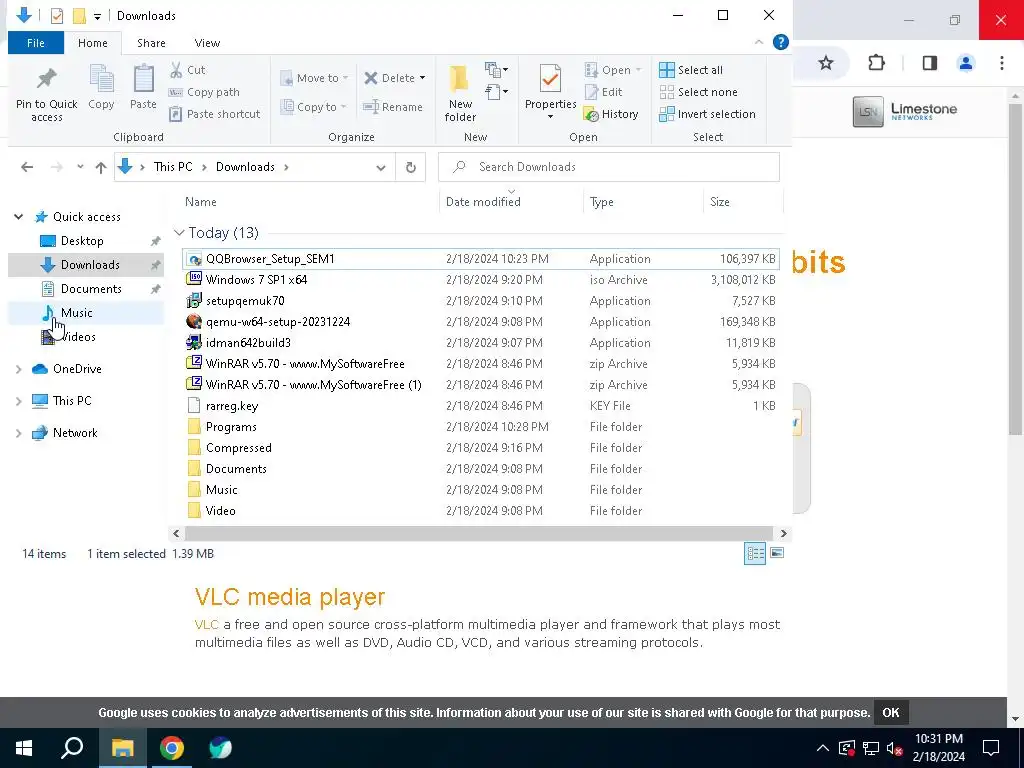1024x768 pixels.
Task: Click the Paste ribbon icon
Action: click(143, 88)
